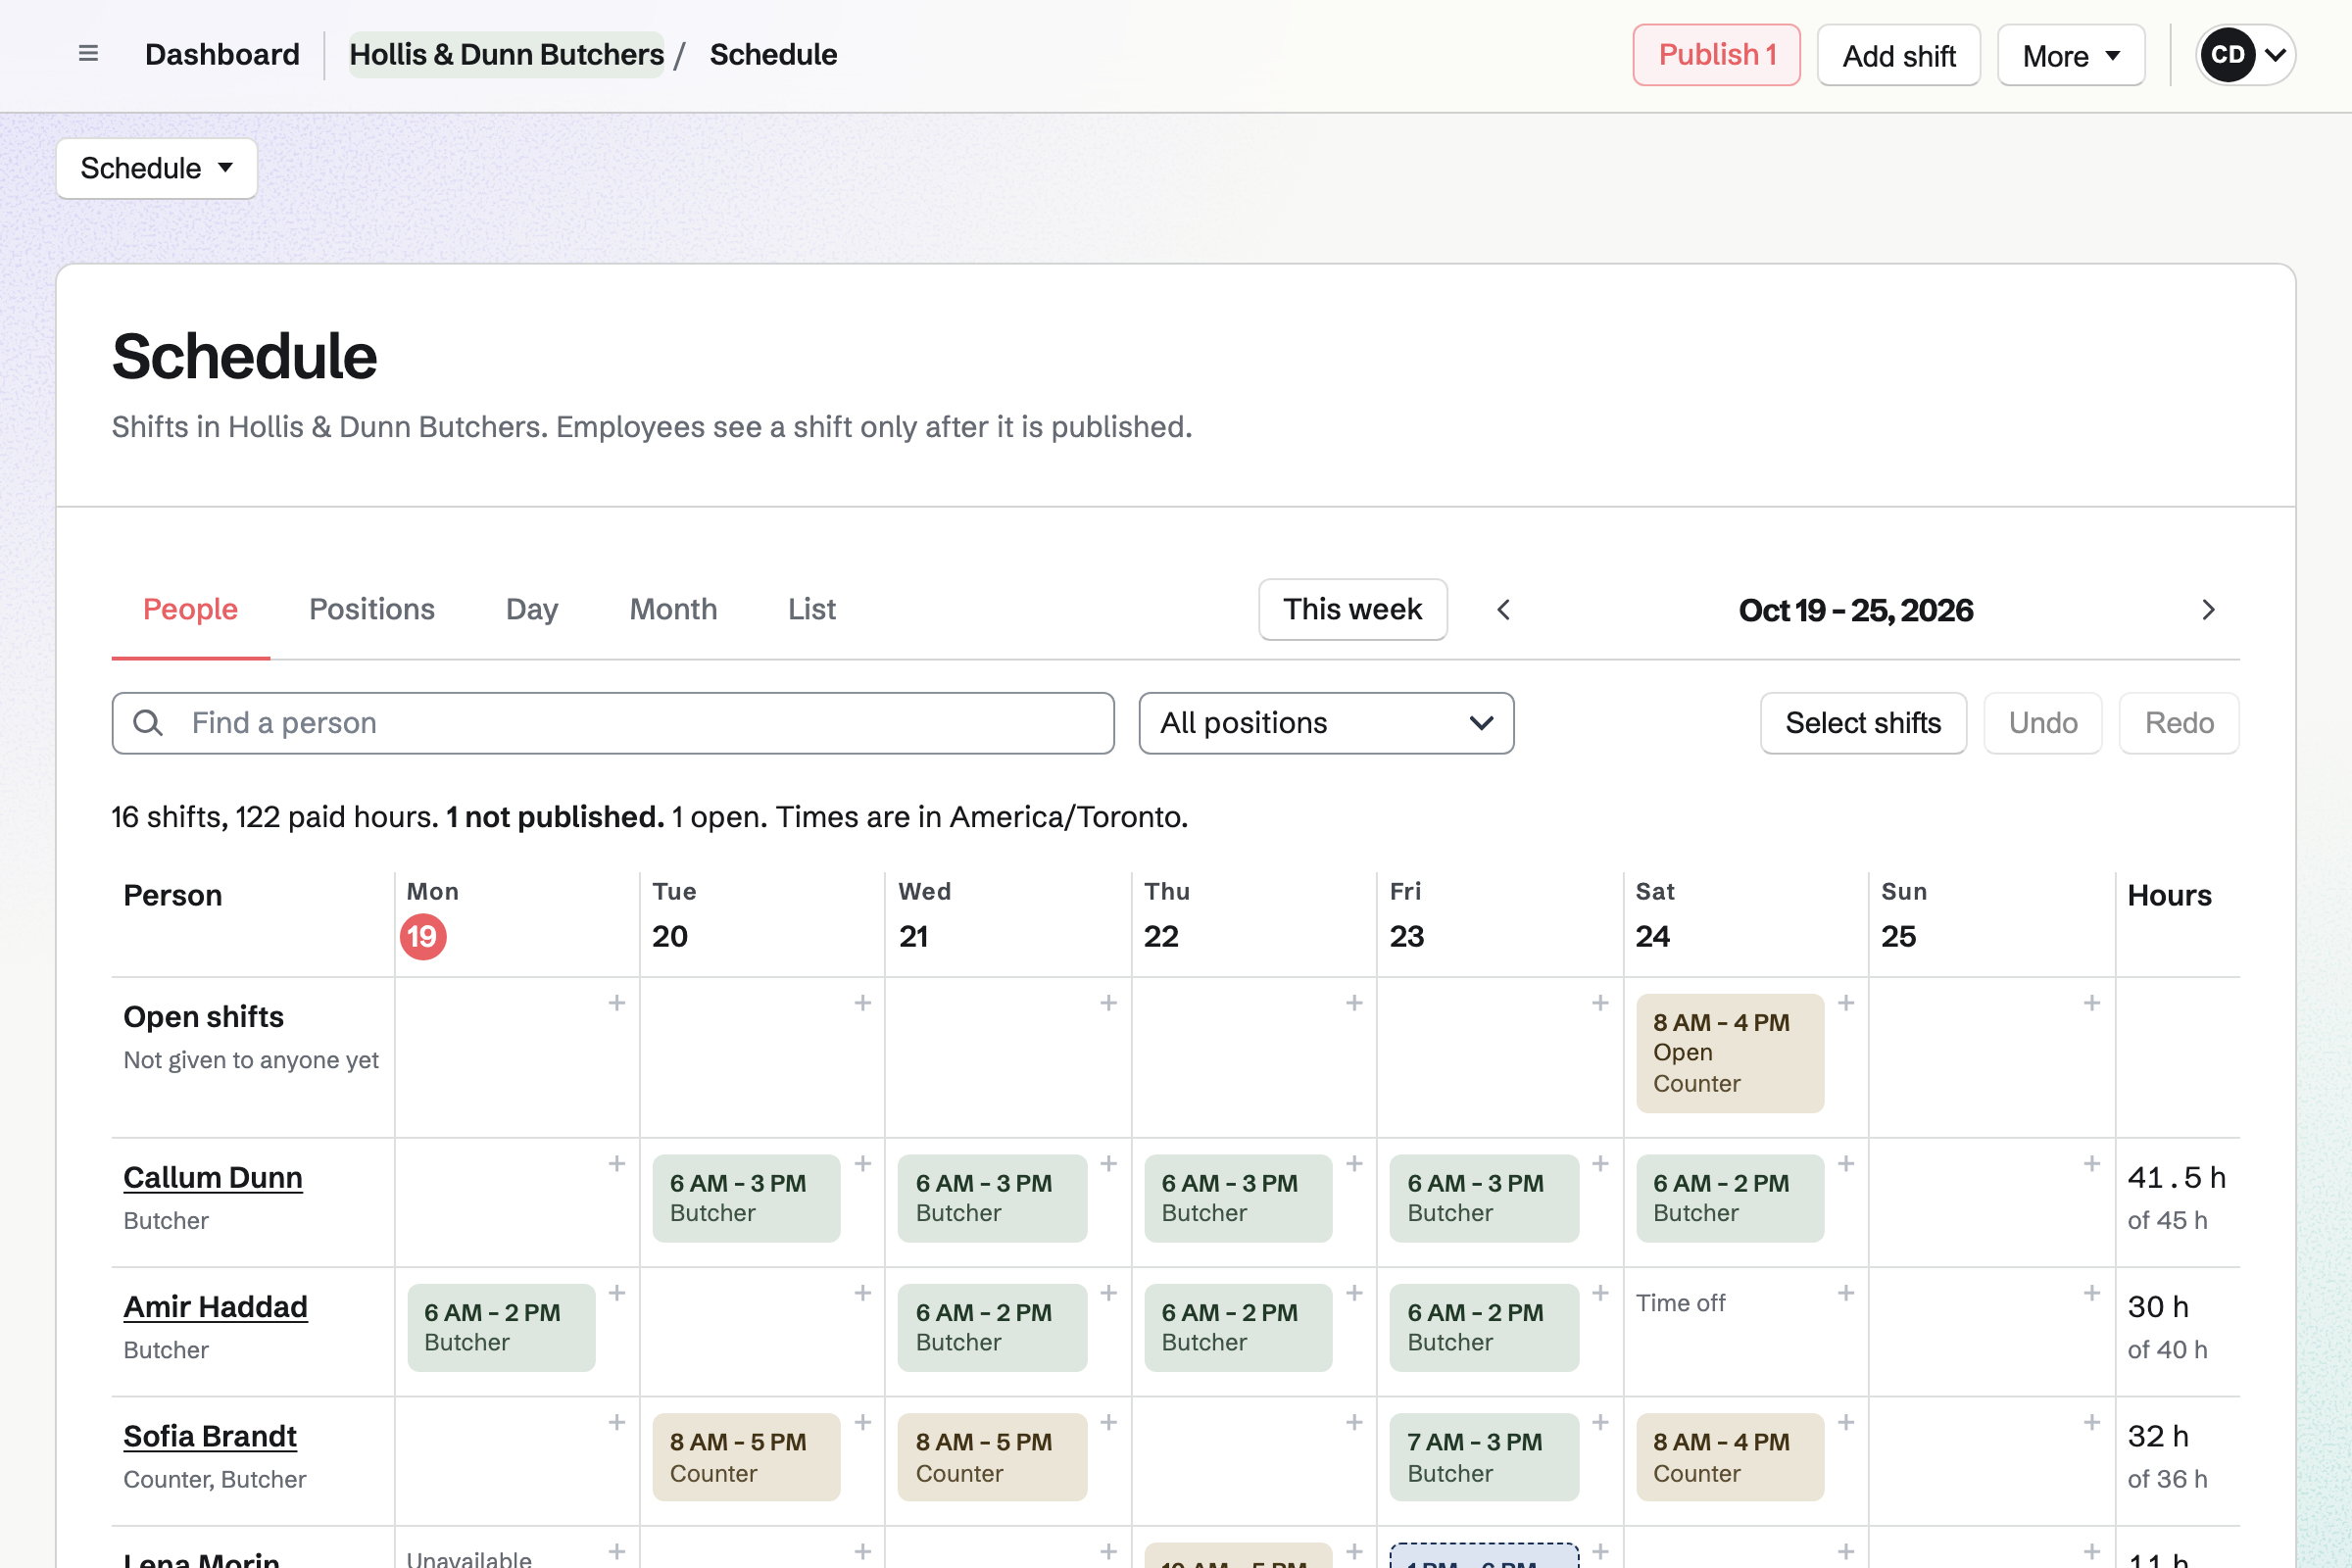The height and width of the screenshot is (1568, 2352).
Task: Click the Add shift button
Action: [1898, 55]
